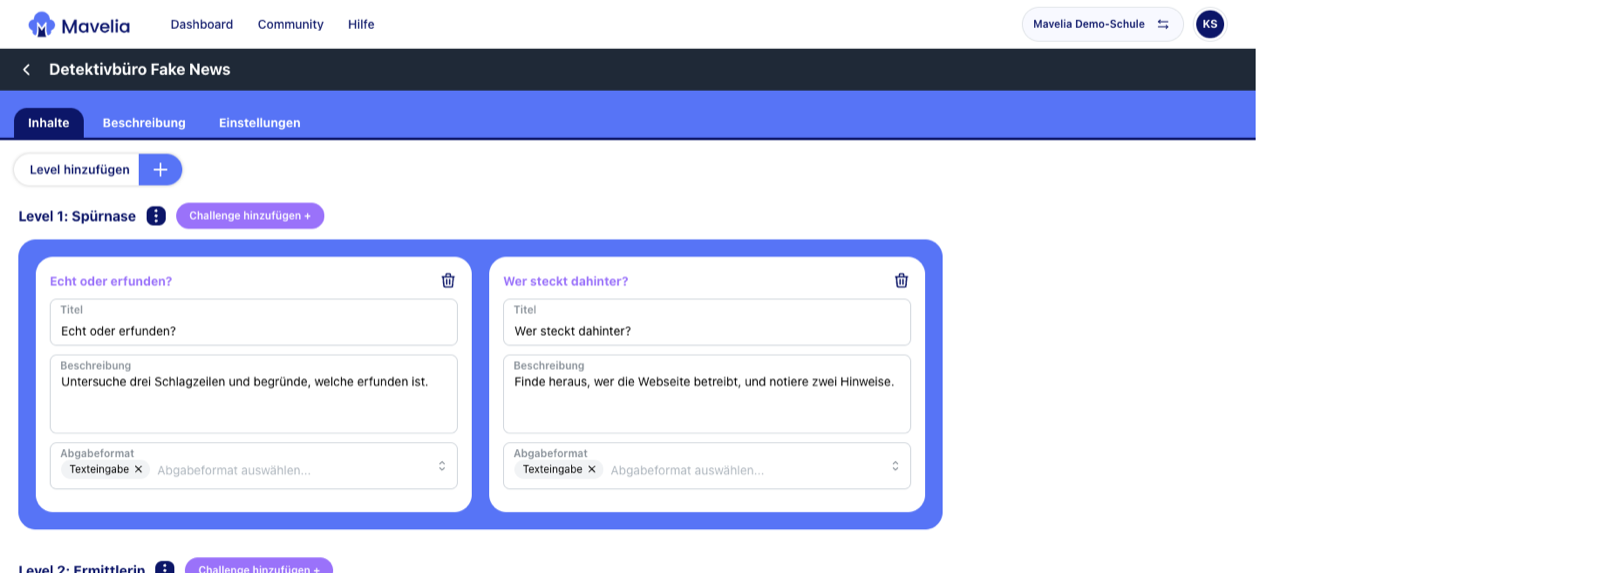Switch school via Mavelia Demo-Schule selector
This screenshot has height=573, width=1600.
1102,24
